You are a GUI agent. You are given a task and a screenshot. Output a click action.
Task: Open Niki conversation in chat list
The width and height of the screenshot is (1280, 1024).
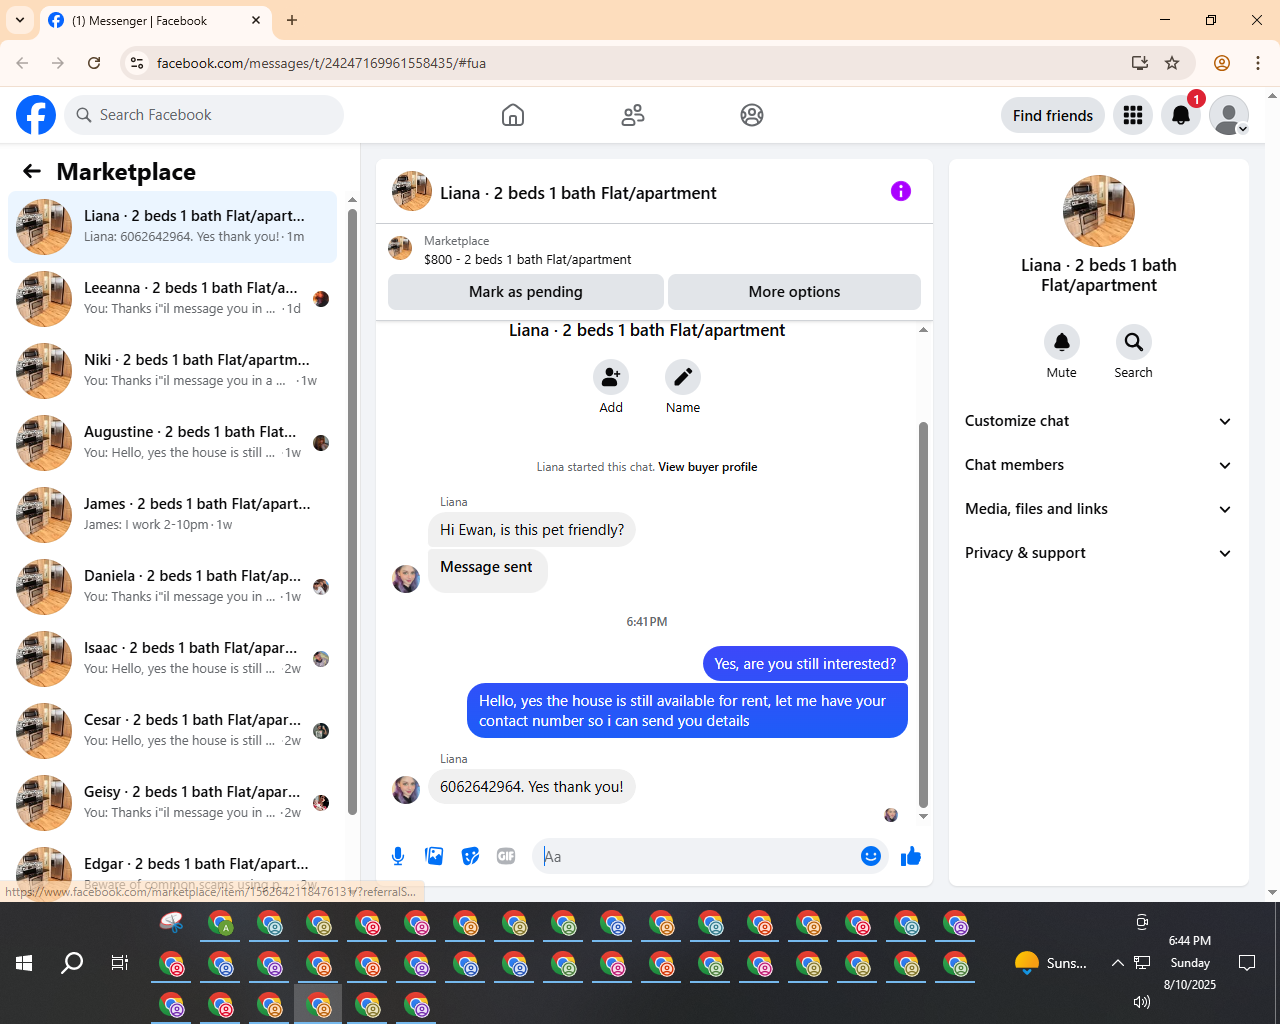coord(173,371)
